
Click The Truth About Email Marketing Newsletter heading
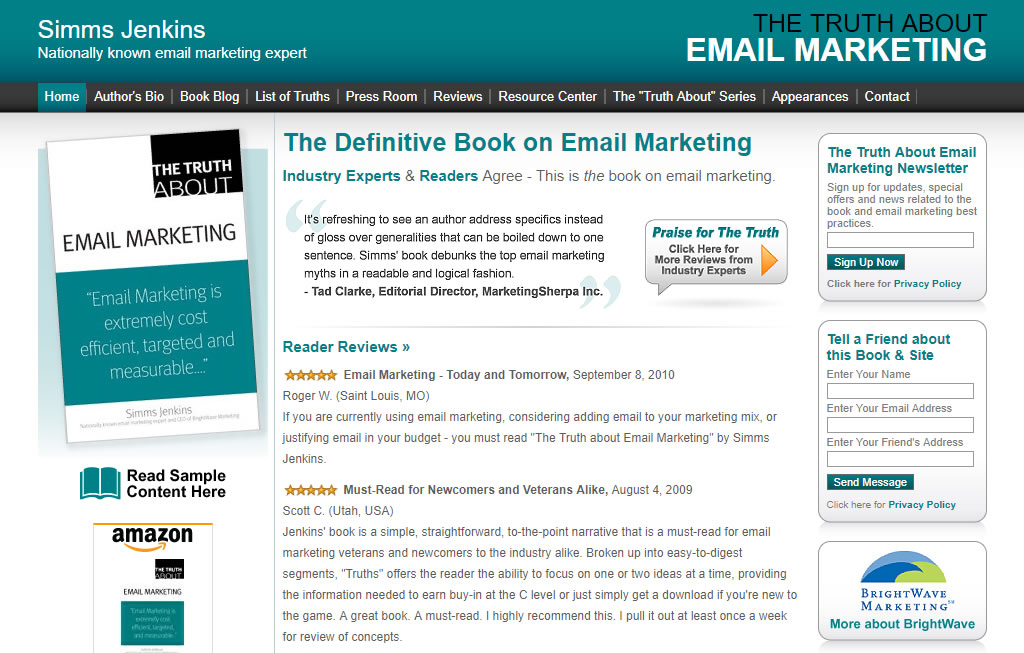[x=901, y=160]
